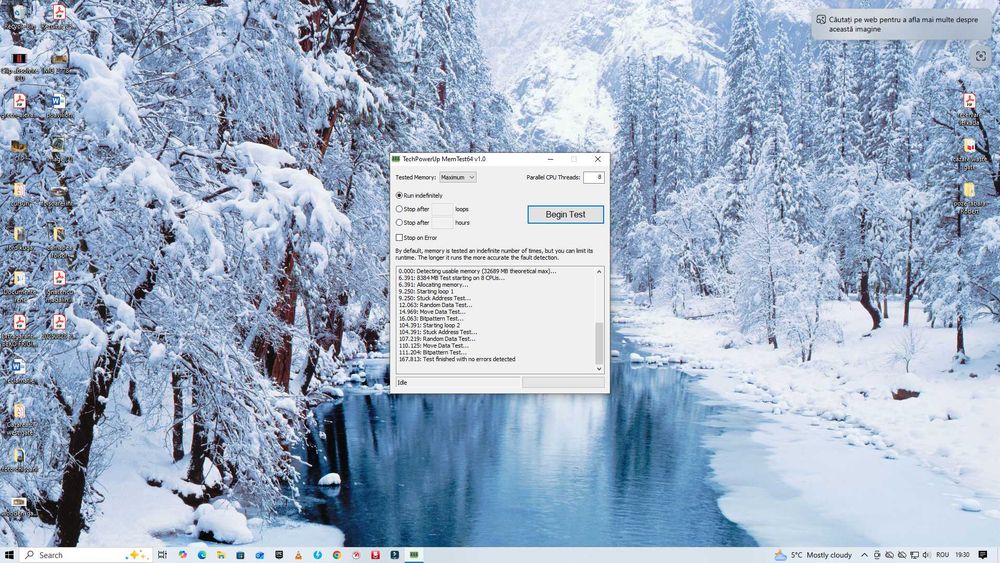Minimize the MemTest64 window
This screenshot has width=1000, height=563.
(x=550, y=159)
